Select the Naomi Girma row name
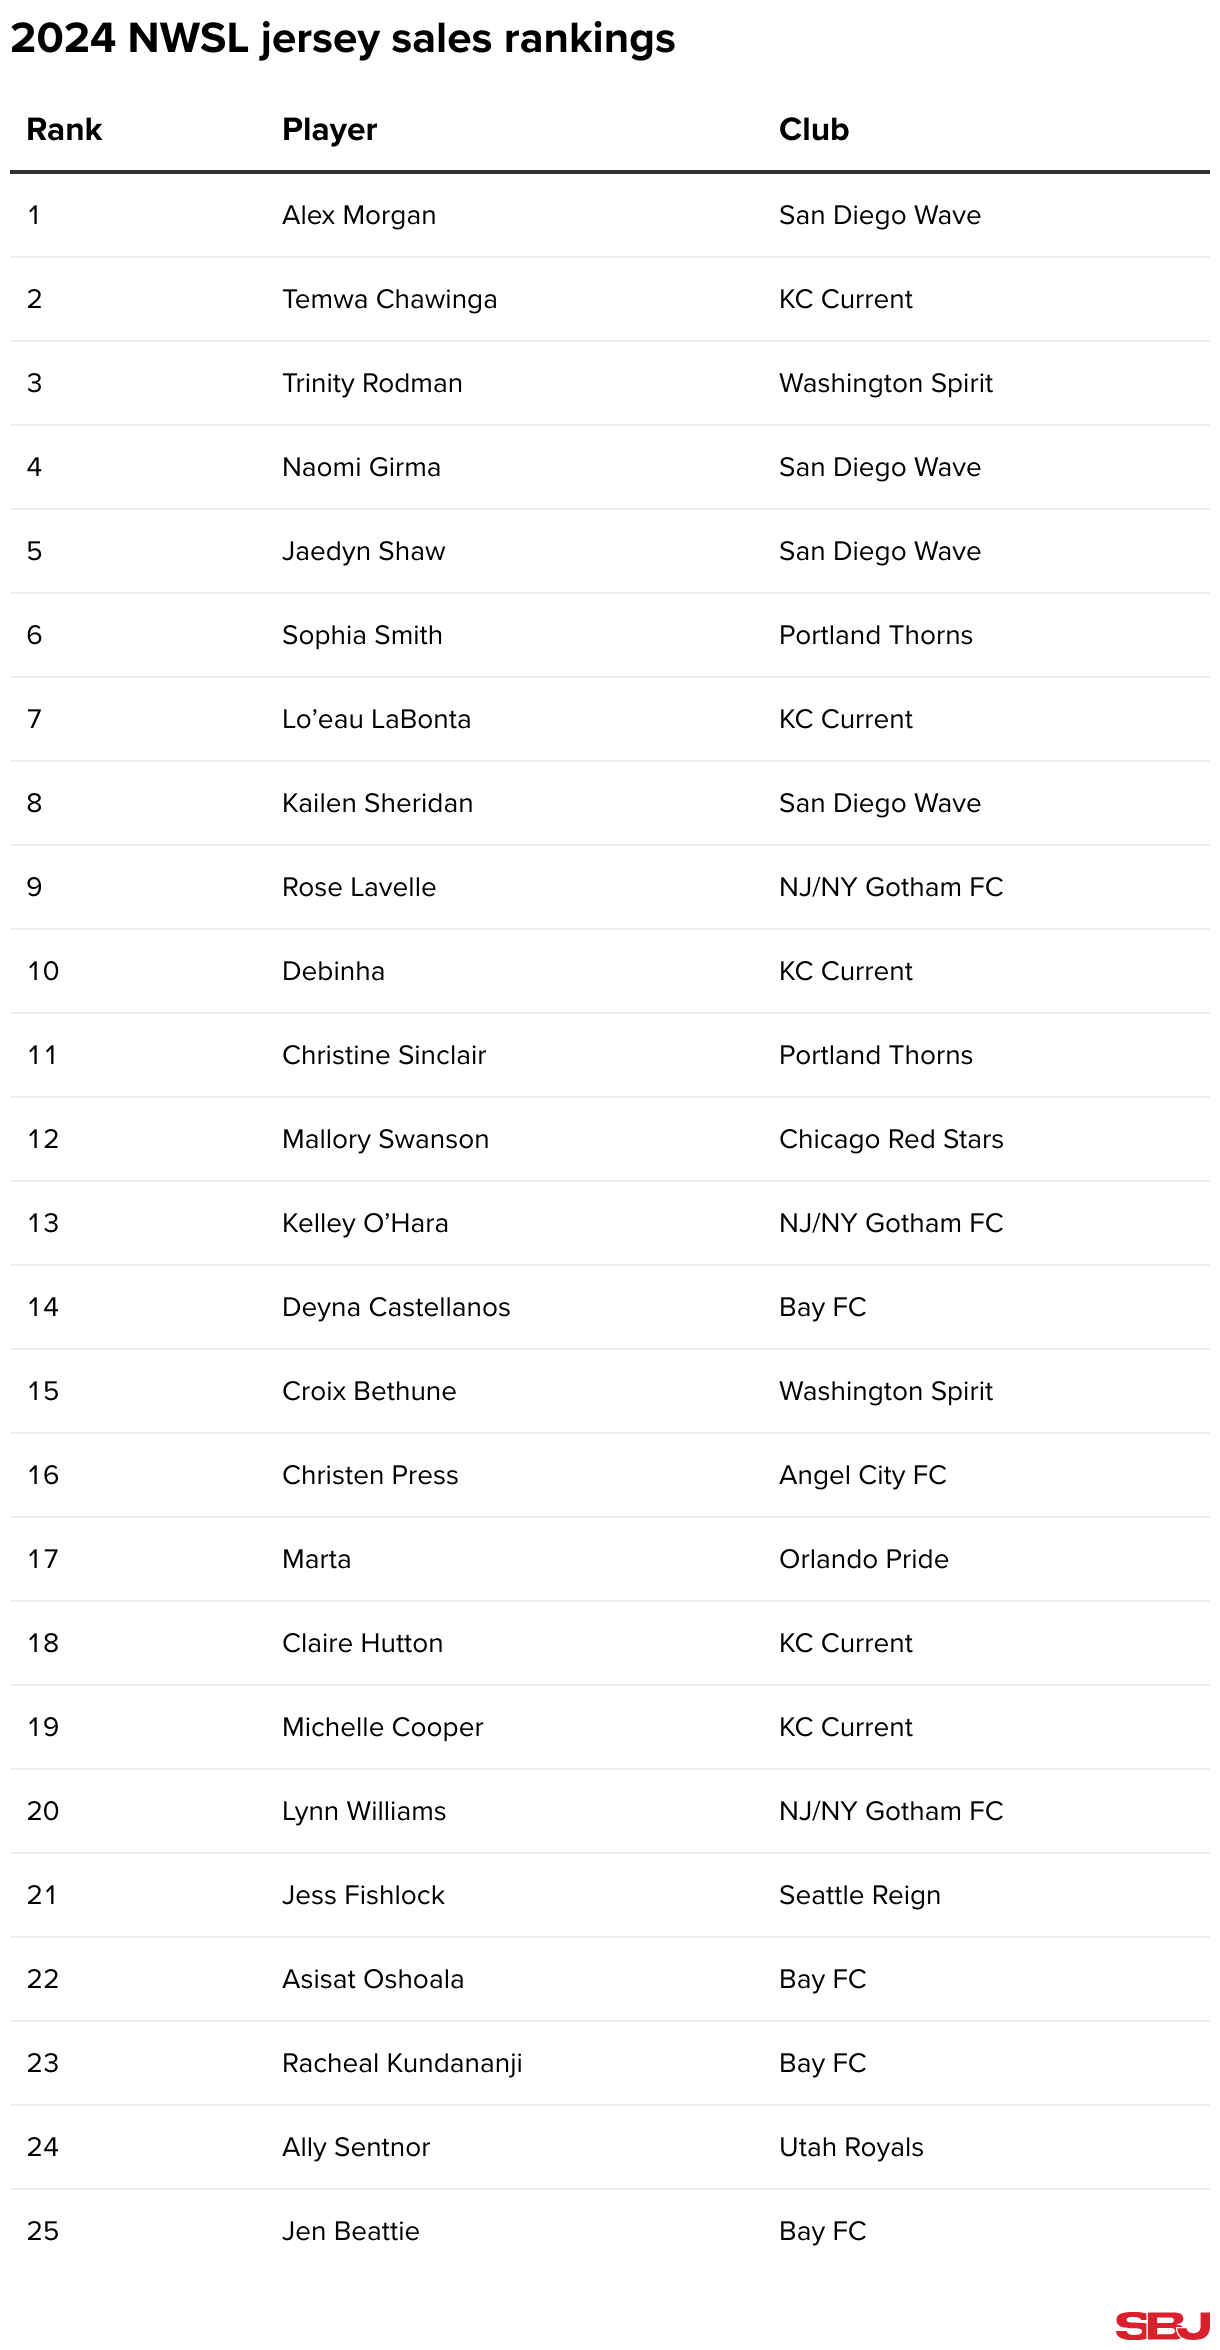 [x=361, y=468]
